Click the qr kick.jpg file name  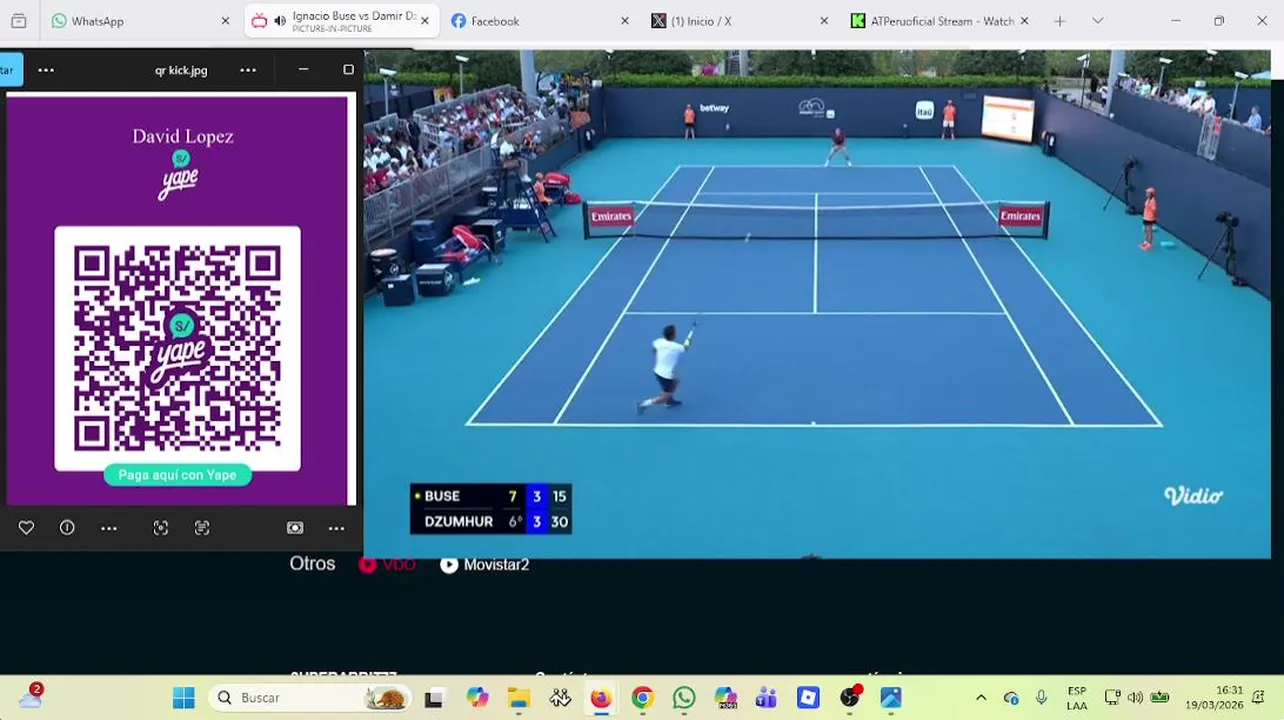click(181, 70)
